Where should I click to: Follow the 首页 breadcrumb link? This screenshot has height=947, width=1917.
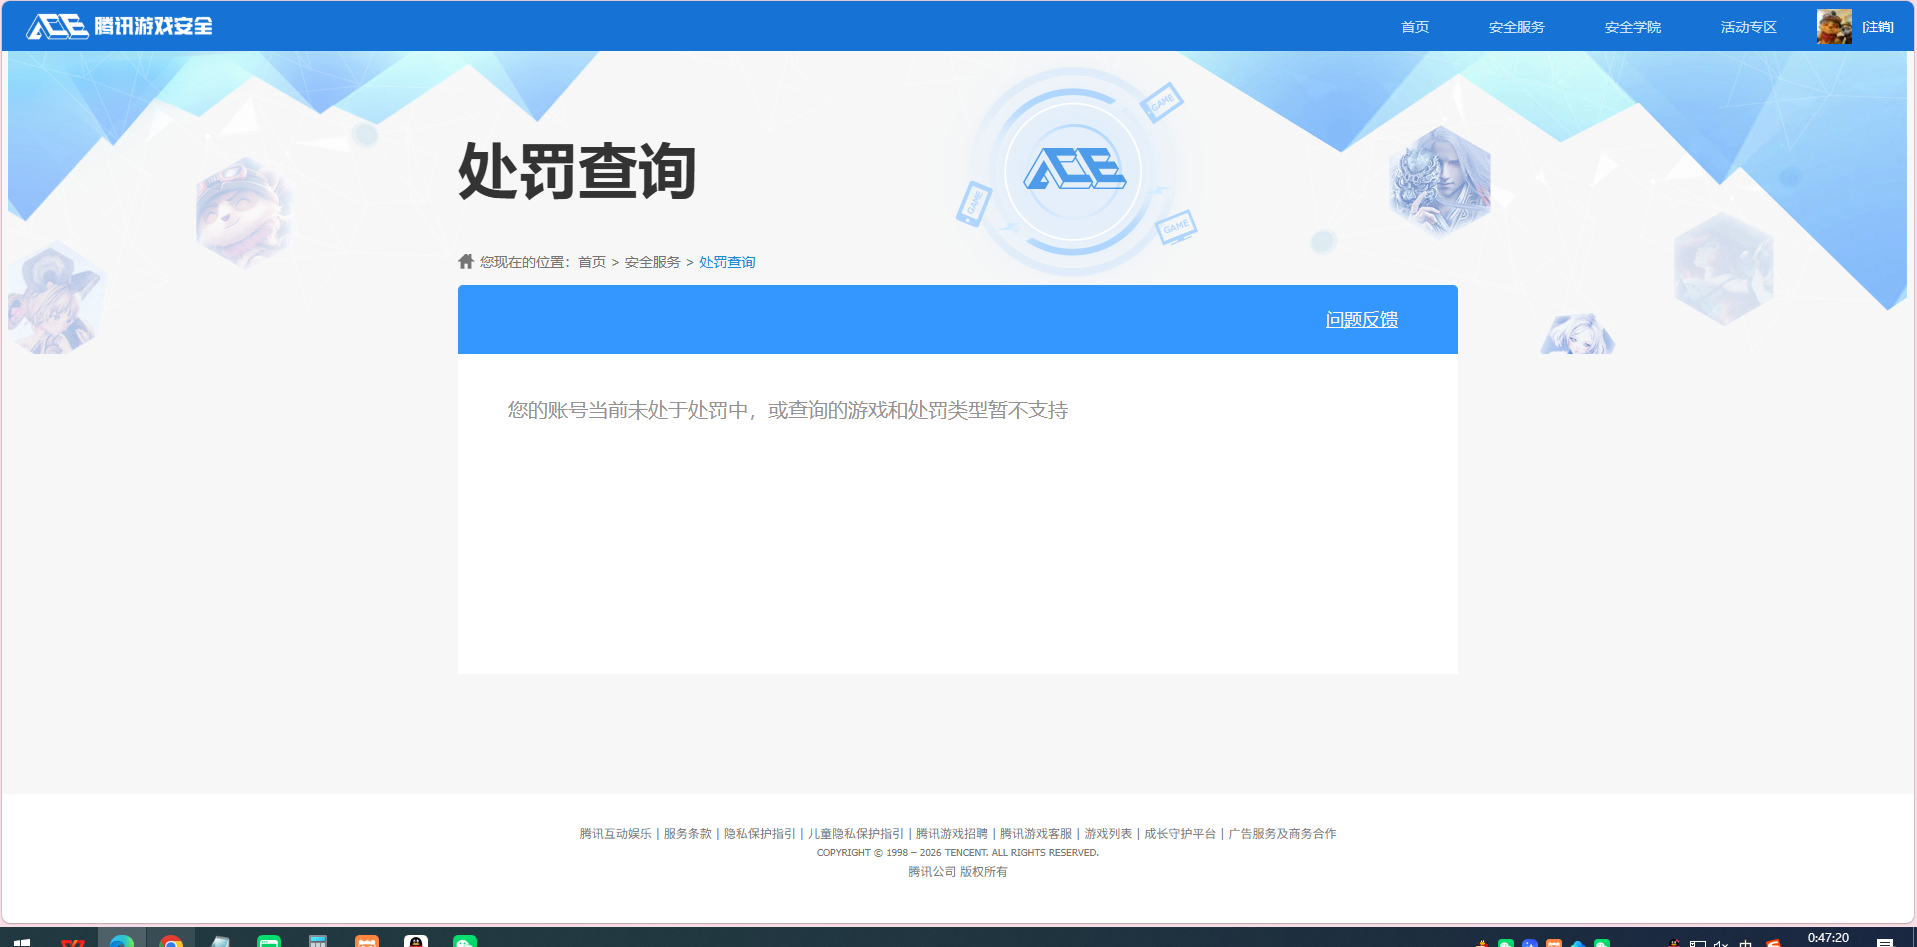tap(592, 262)
